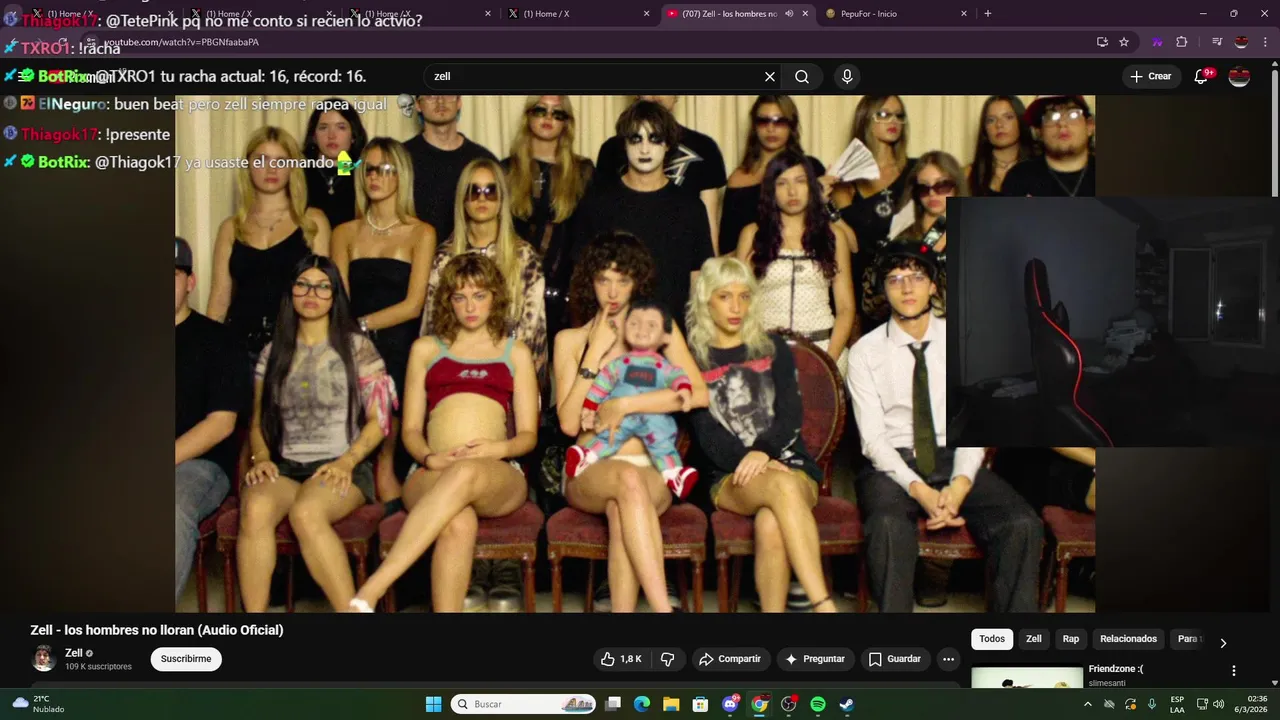This screenshot has height=720, width=1280.
Task: Open the OBS recording app in taskbar
Action: coord(788,704)
